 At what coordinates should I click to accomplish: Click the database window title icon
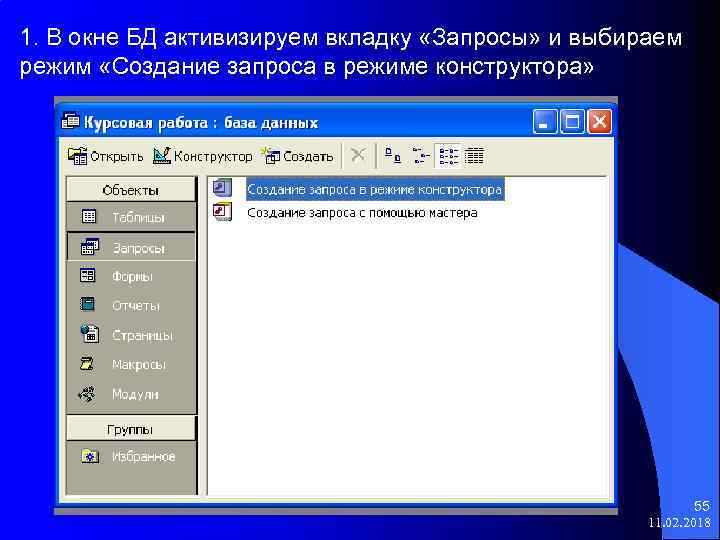(70, 121)
